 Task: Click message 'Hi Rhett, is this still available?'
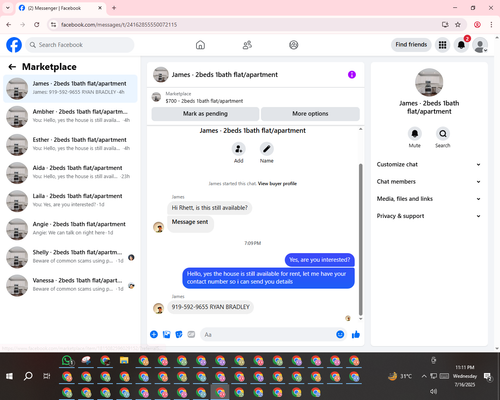click(210, 208)
